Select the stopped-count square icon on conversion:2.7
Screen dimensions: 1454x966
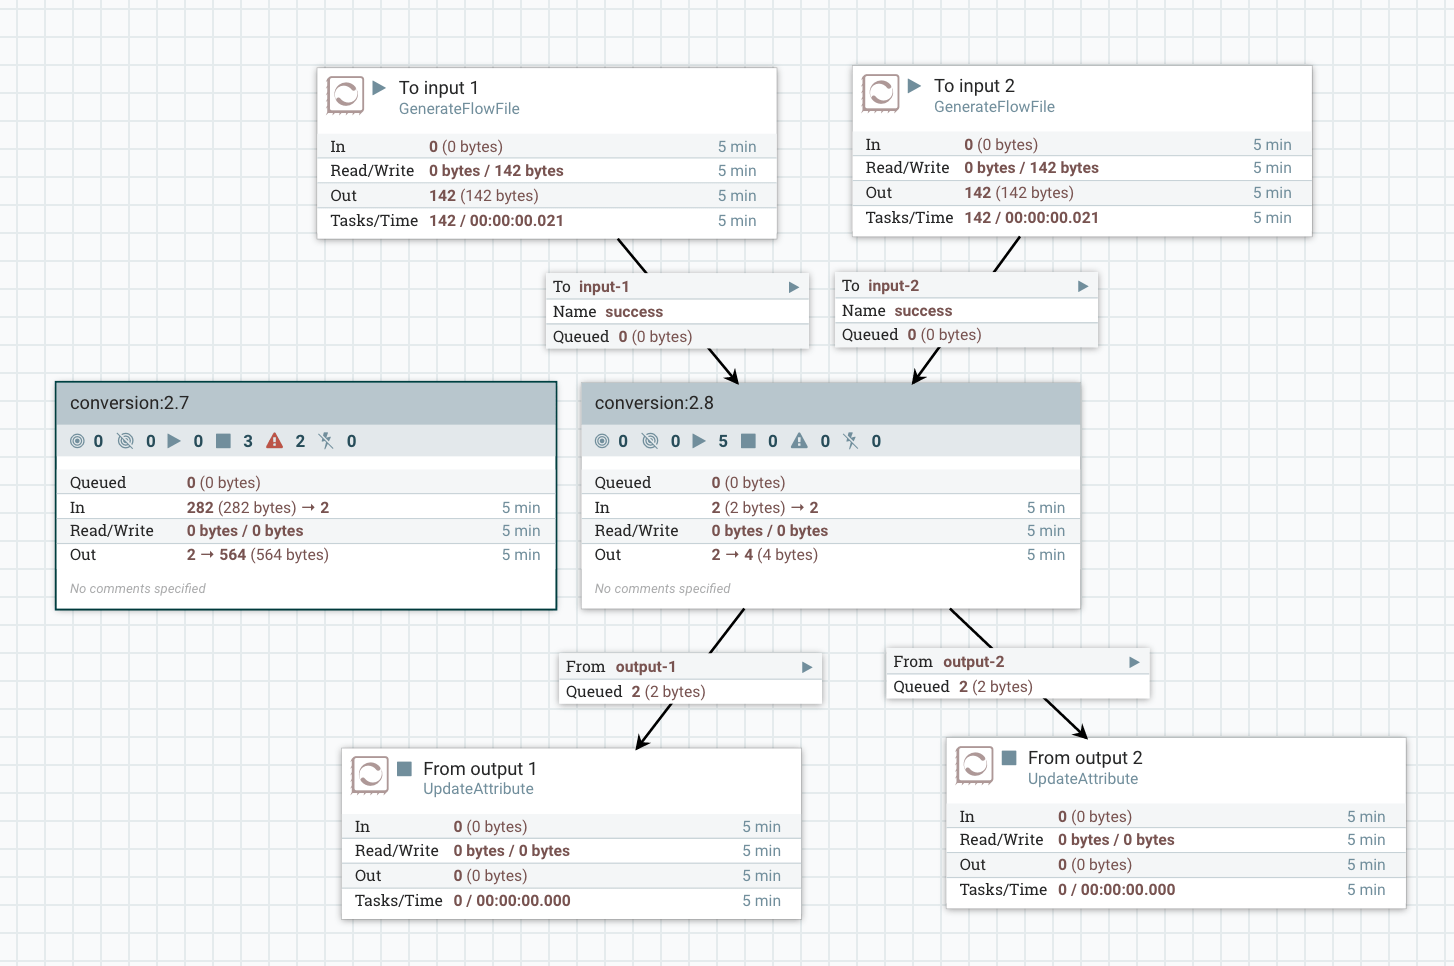(x=222, y=440)
